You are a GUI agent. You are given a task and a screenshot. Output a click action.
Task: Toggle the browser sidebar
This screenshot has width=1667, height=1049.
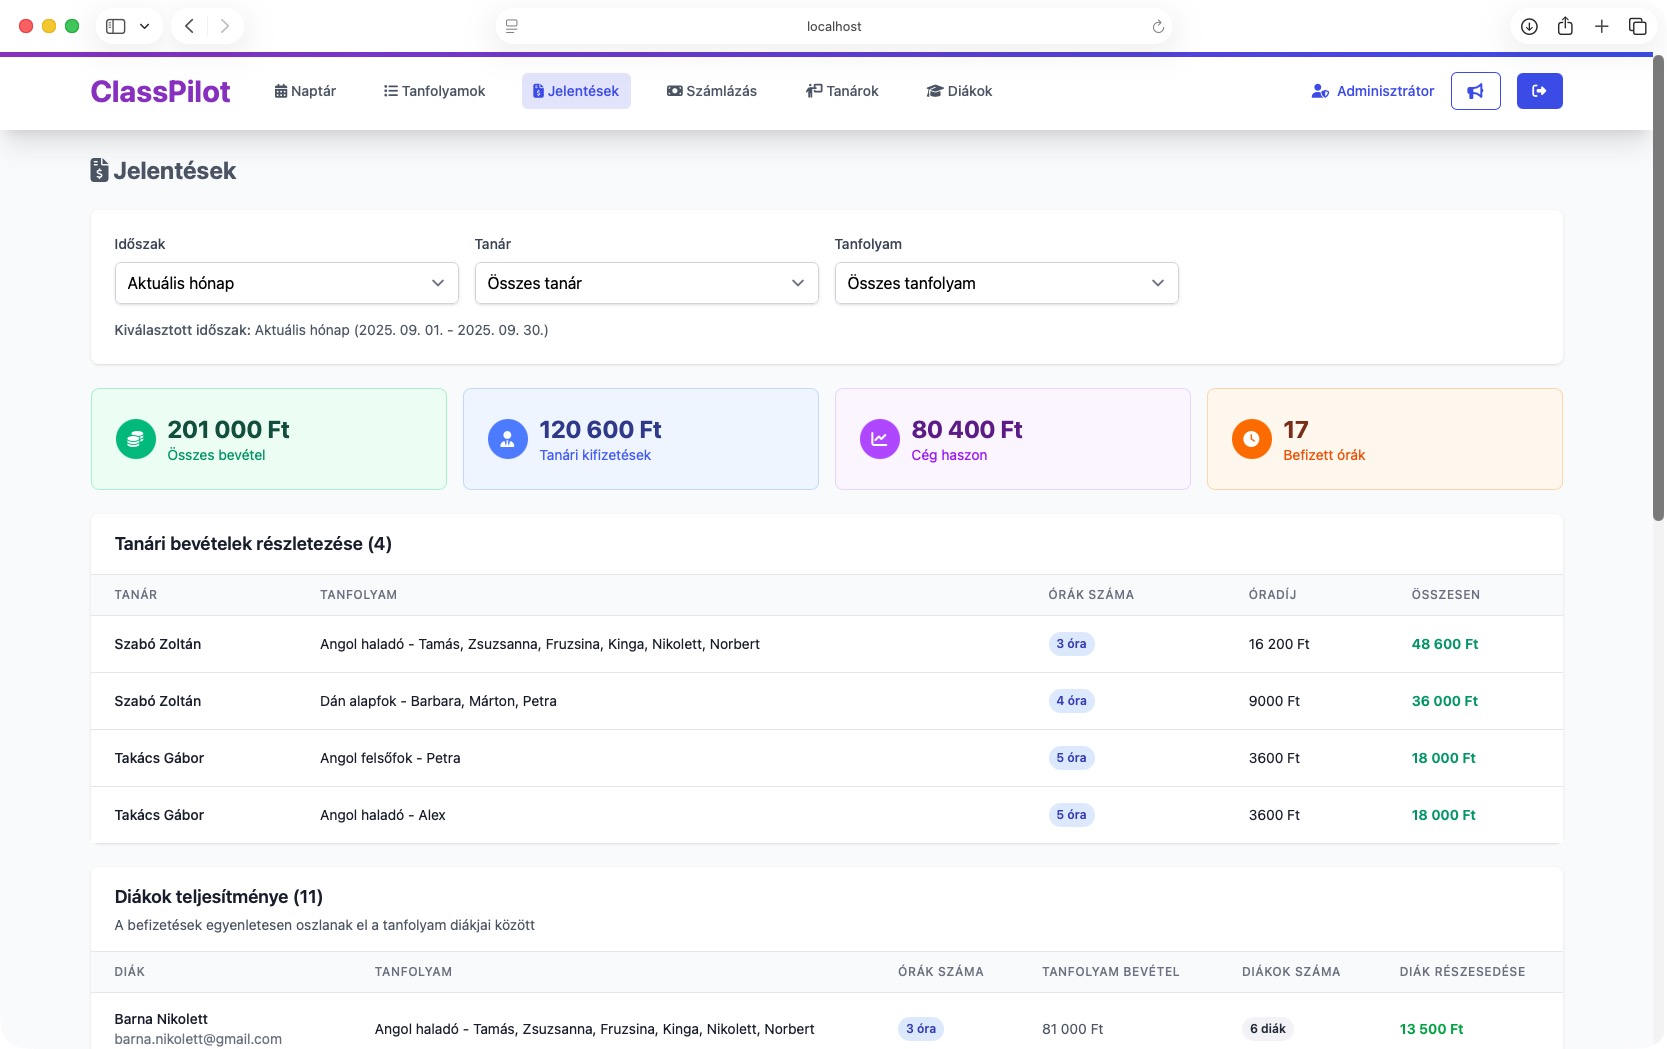pyautogui.click(x=116, y=27)
